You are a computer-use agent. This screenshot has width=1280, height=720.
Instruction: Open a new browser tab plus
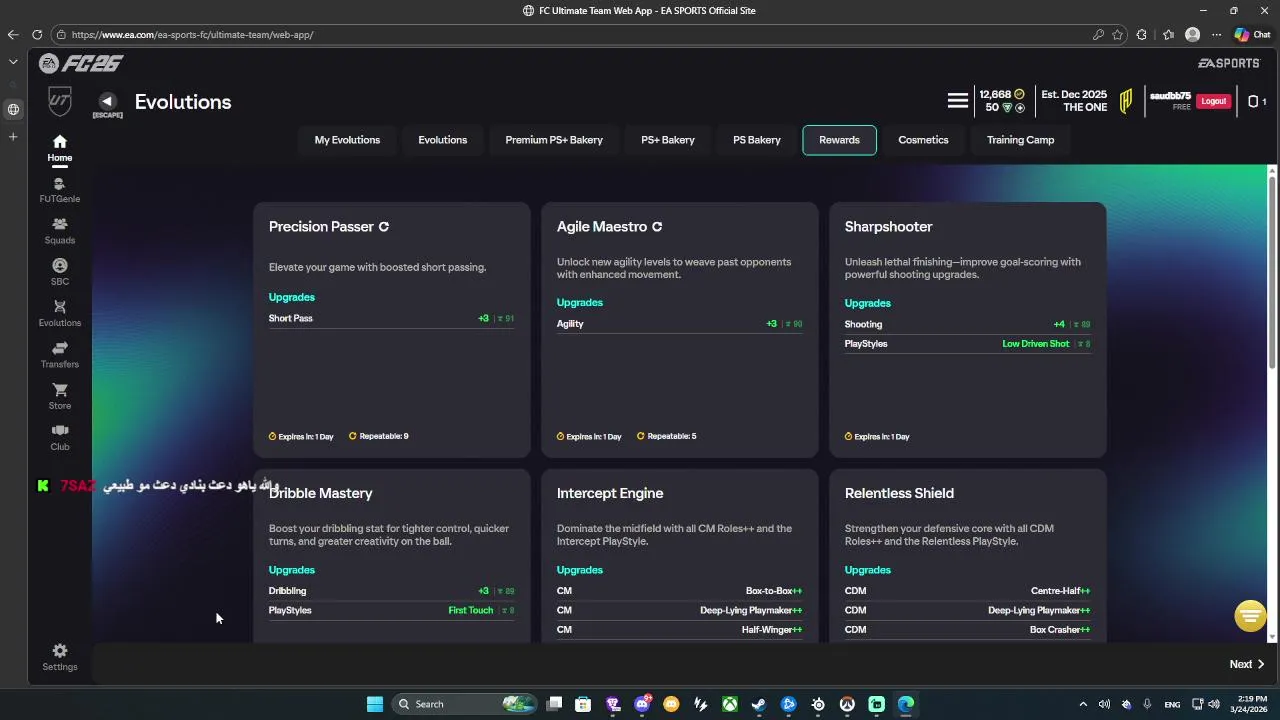[x=13, y=136]
